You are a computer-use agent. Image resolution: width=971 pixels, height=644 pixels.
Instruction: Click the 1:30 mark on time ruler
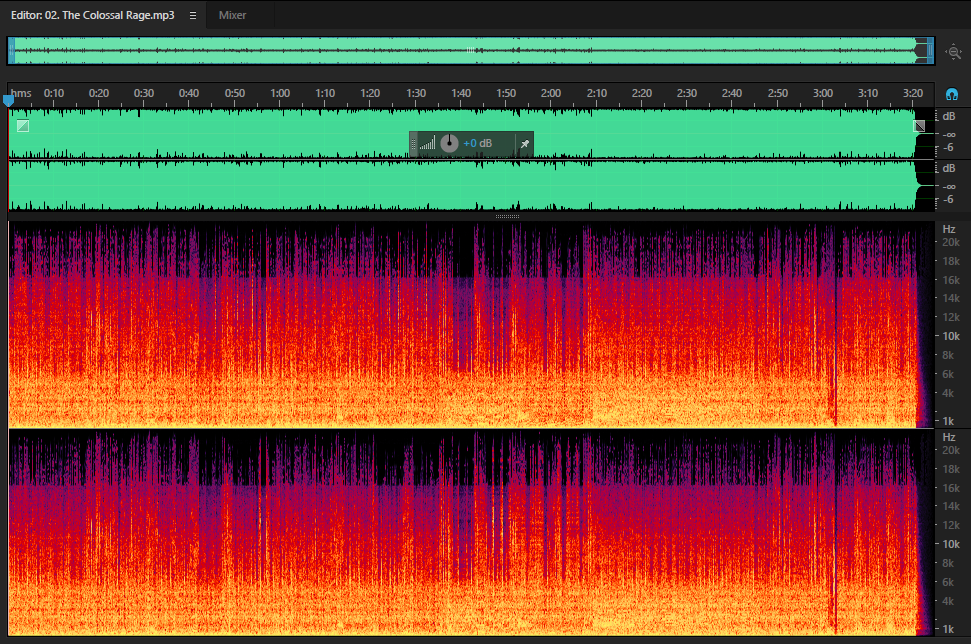(x=416, y=93)
